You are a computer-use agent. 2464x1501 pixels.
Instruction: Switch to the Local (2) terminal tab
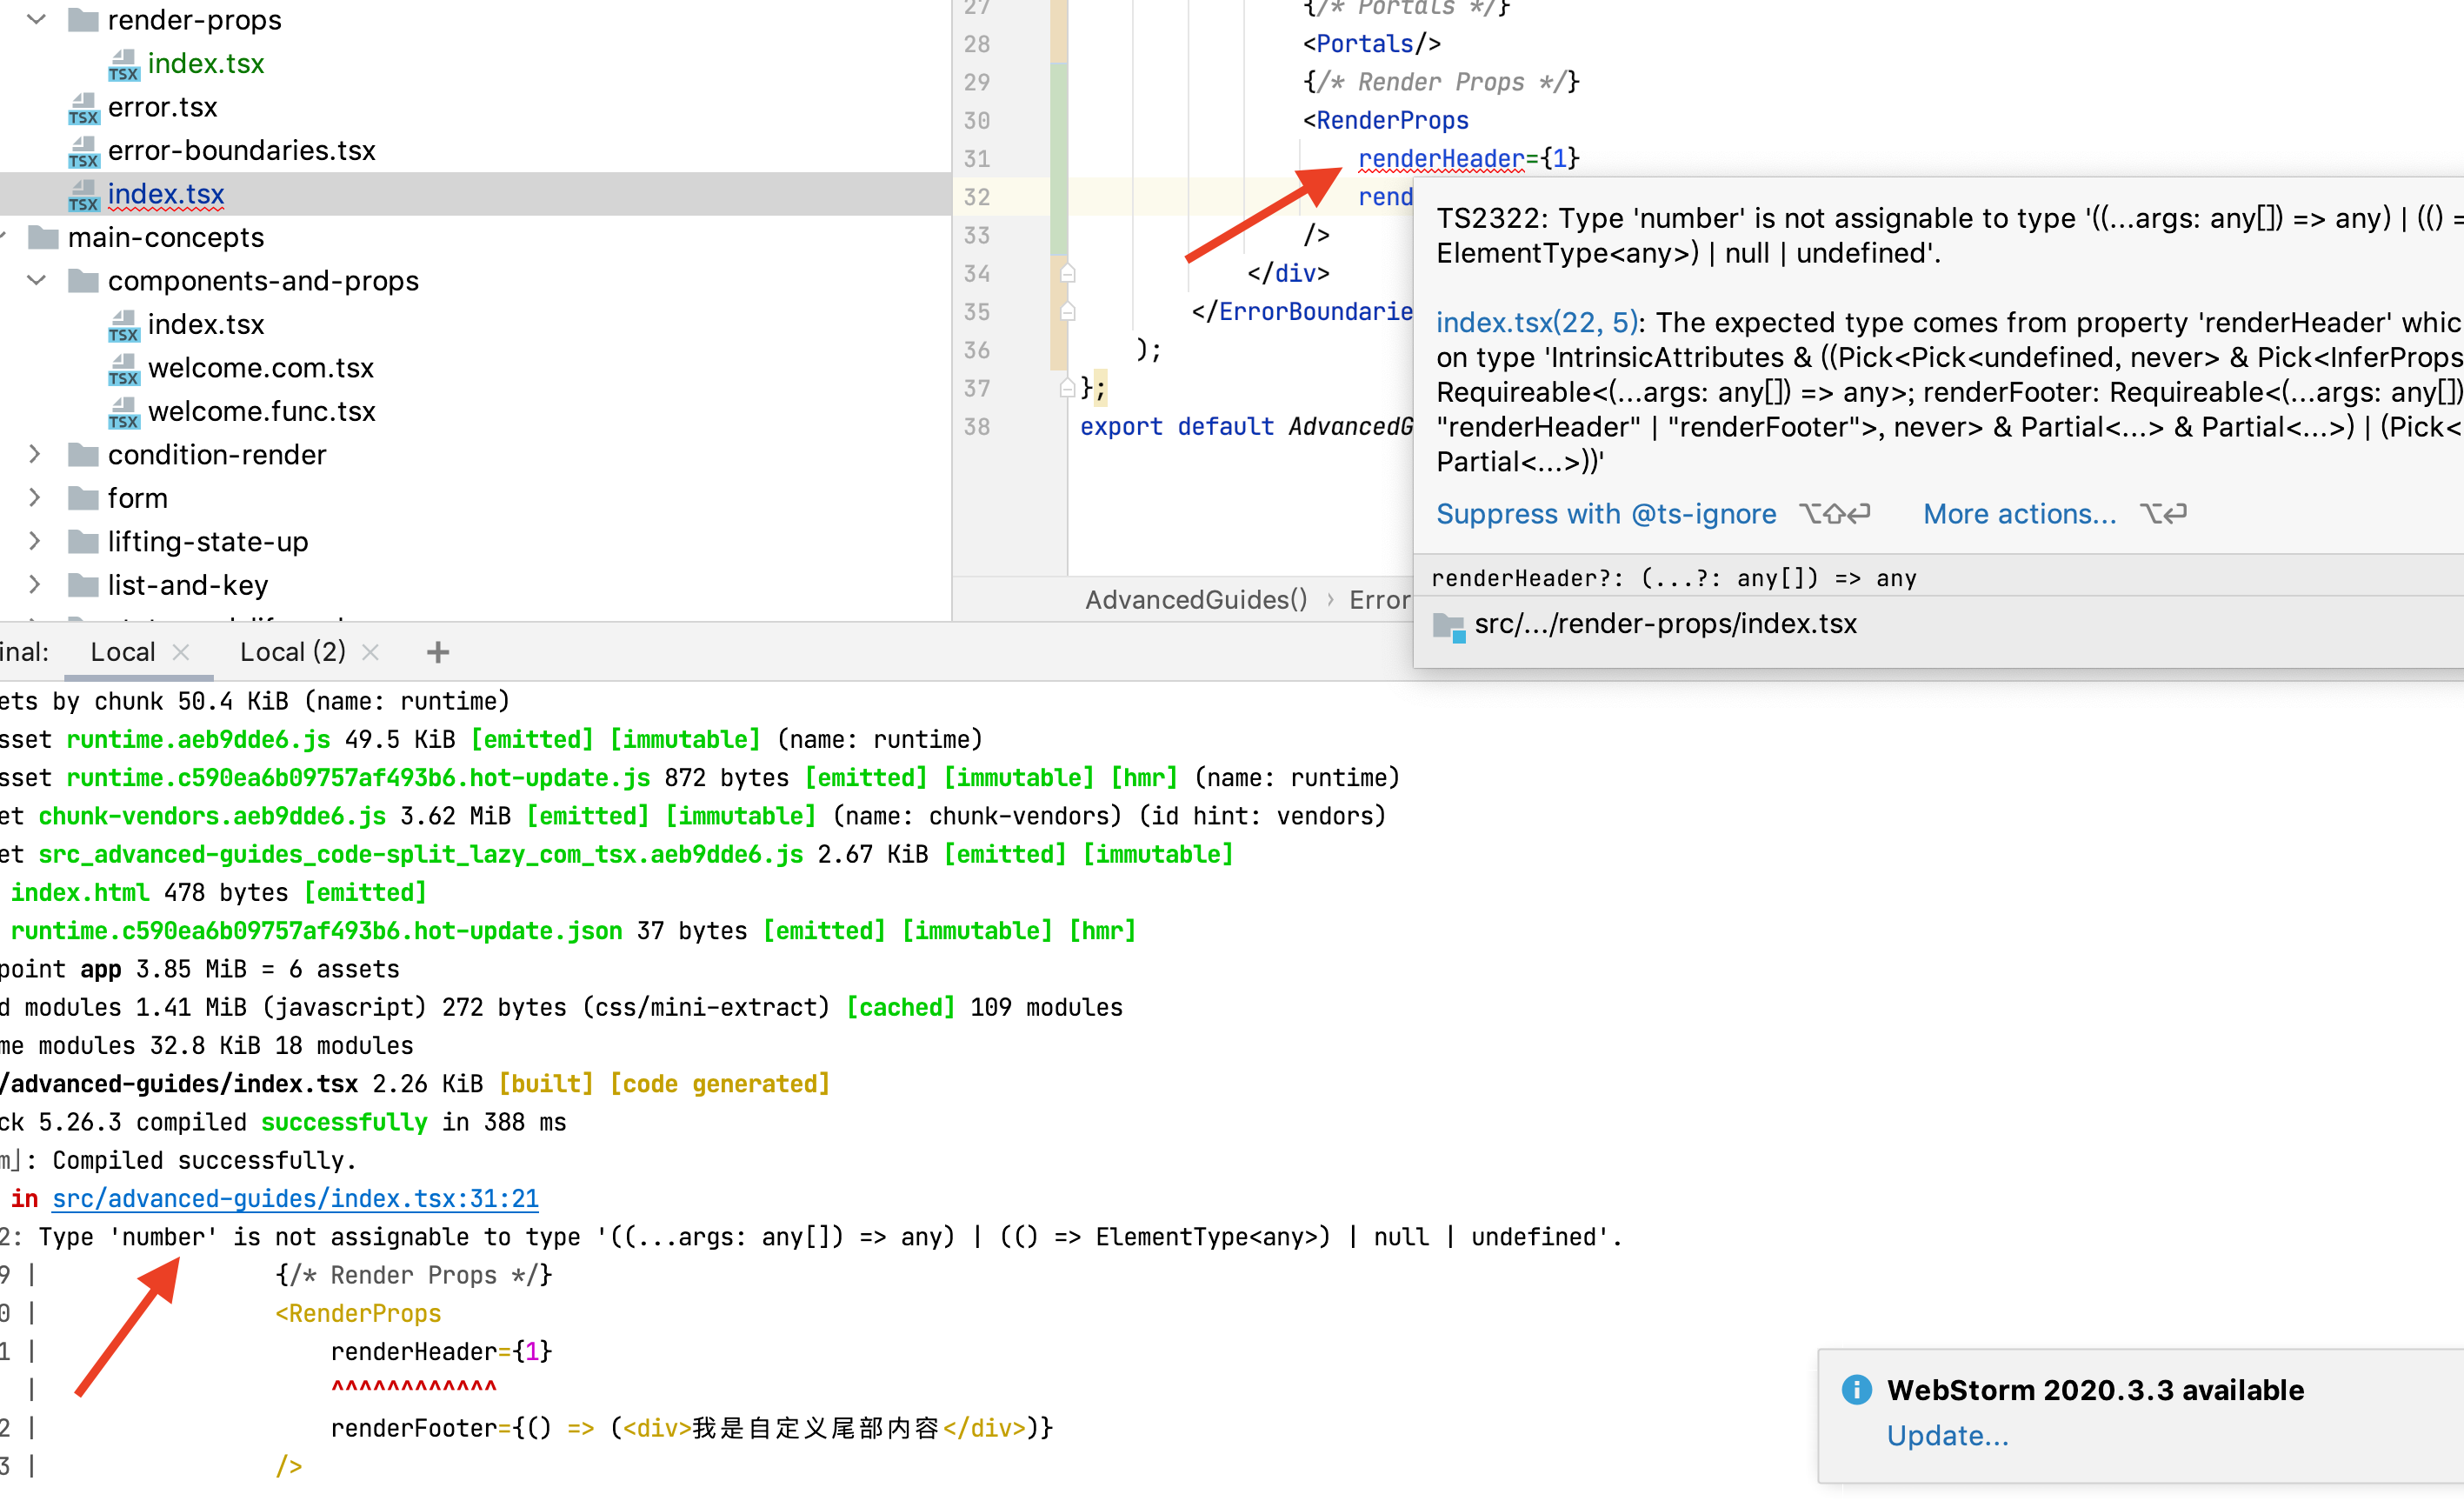point(292,652)
